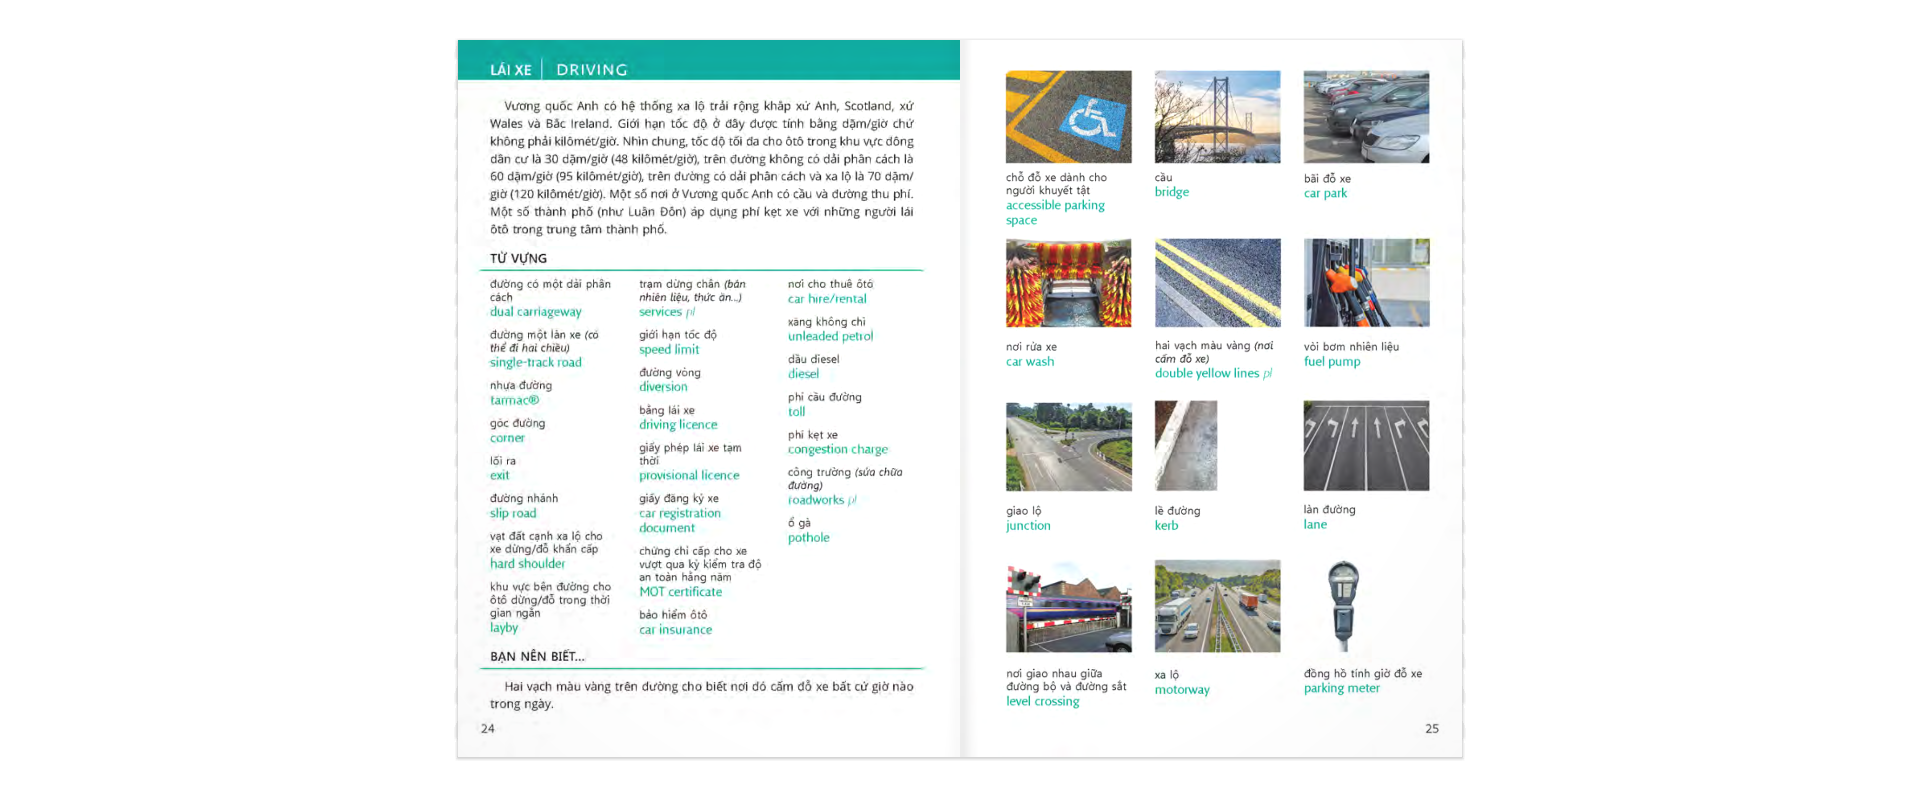Click the 'congestion charge' vocabulary term

click(838, 450)
